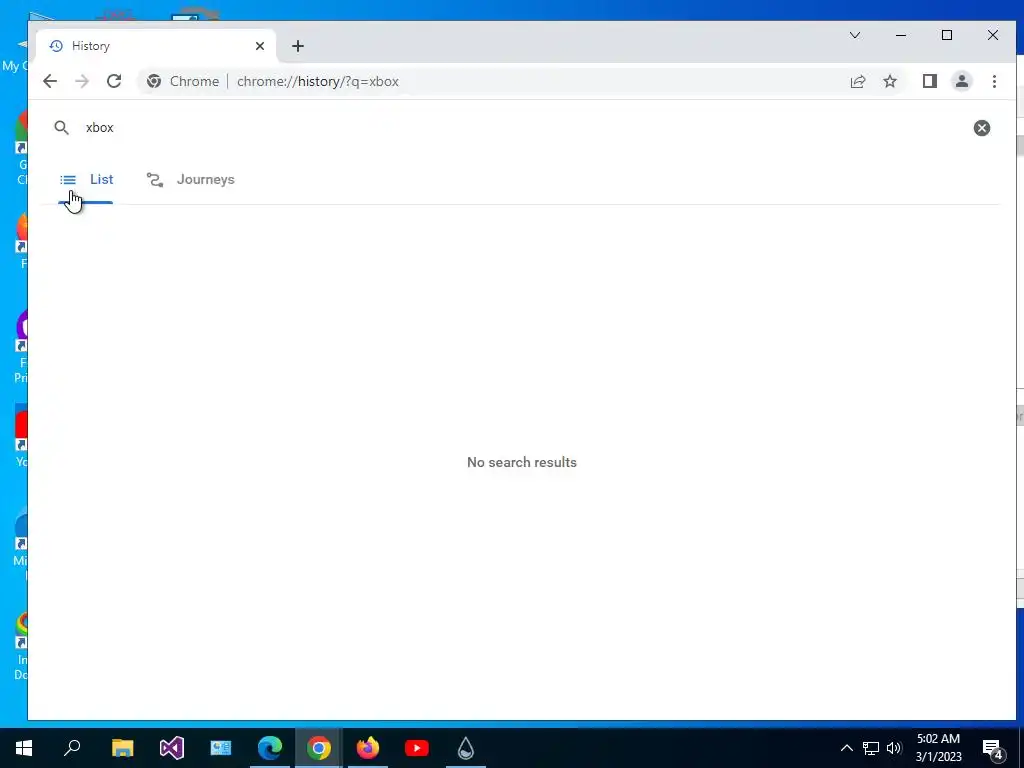Close the History tab
1024x768 pixels.
[x=260, y=46]
